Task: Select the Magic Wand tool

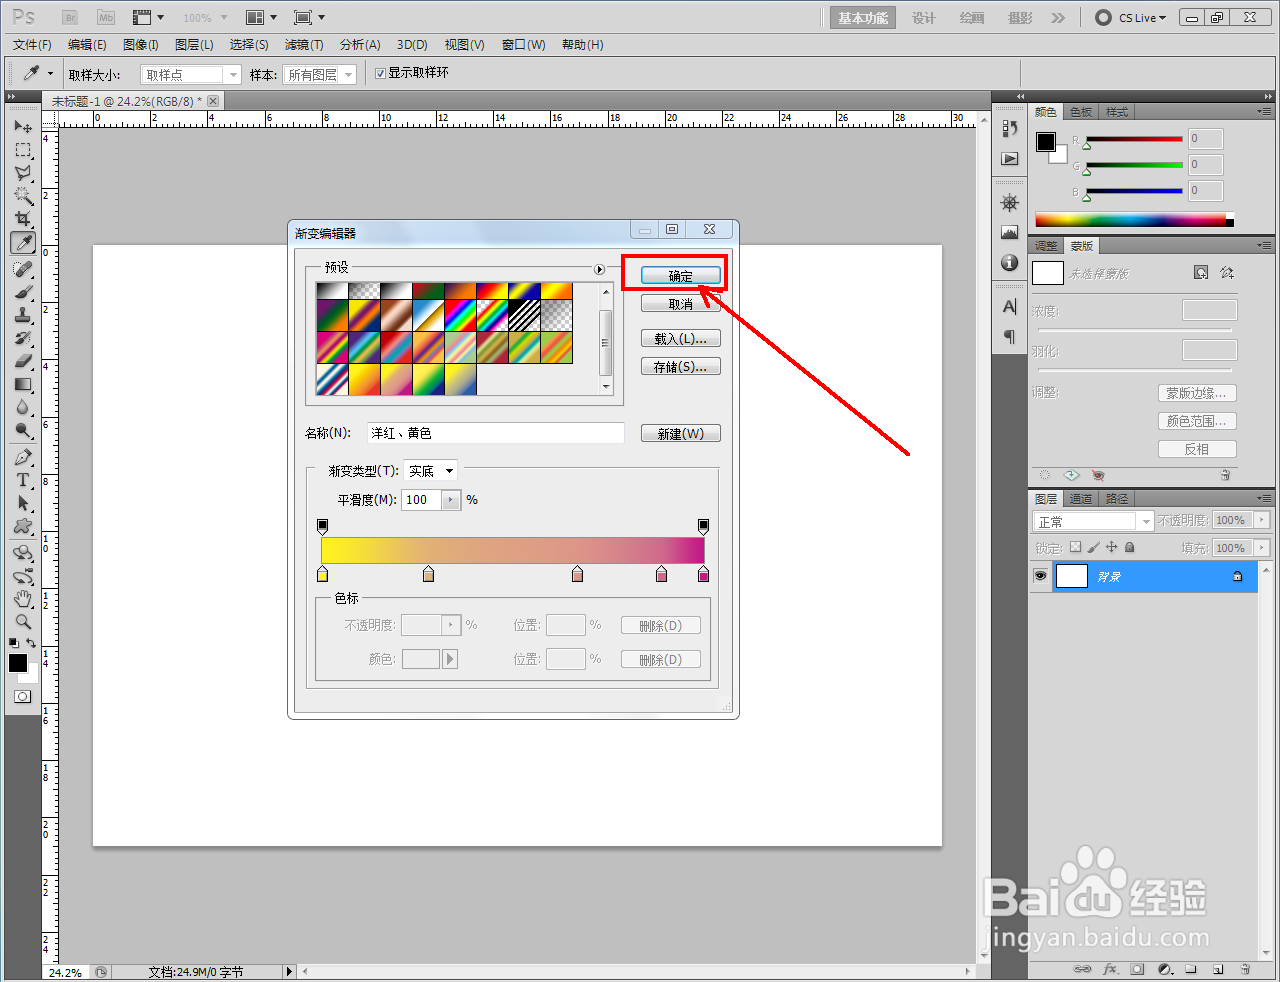Action: pos(23,196)
